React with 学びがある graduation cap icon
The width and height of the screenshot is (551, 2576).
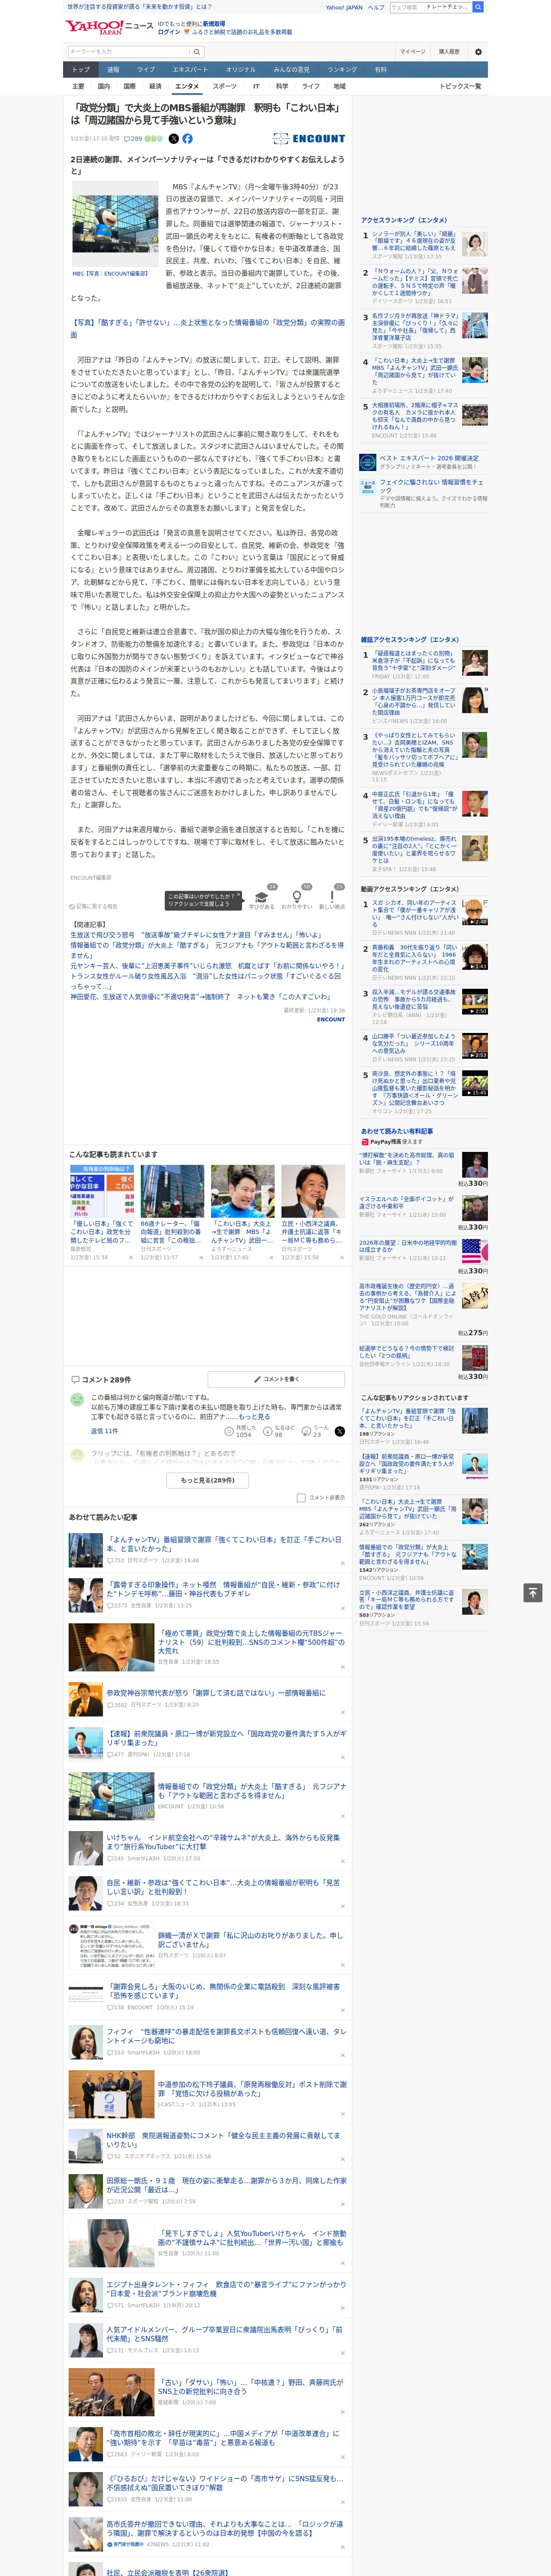(x=262, y=899)
